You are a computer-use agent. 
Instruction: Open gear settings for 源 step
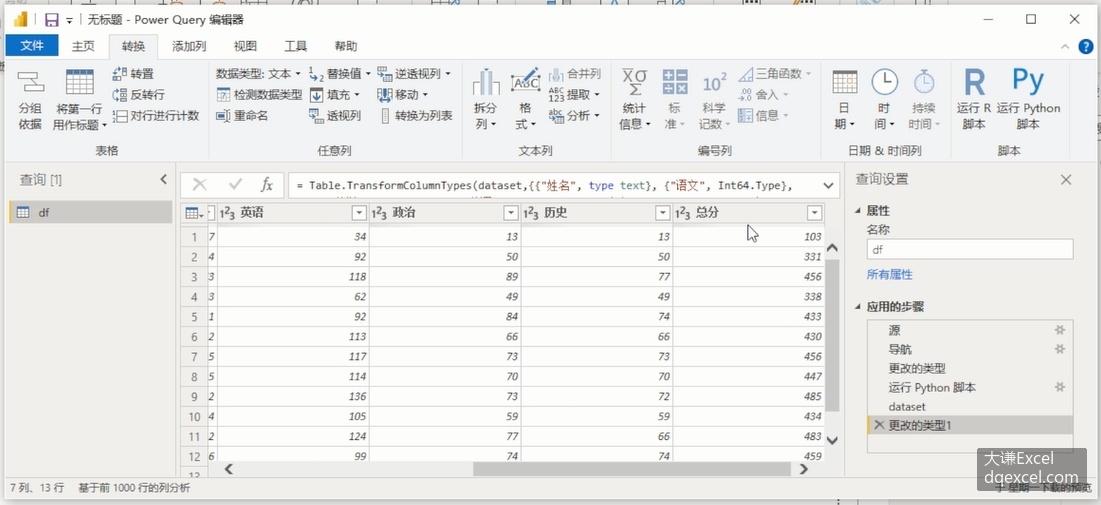tap(1060, 330)
